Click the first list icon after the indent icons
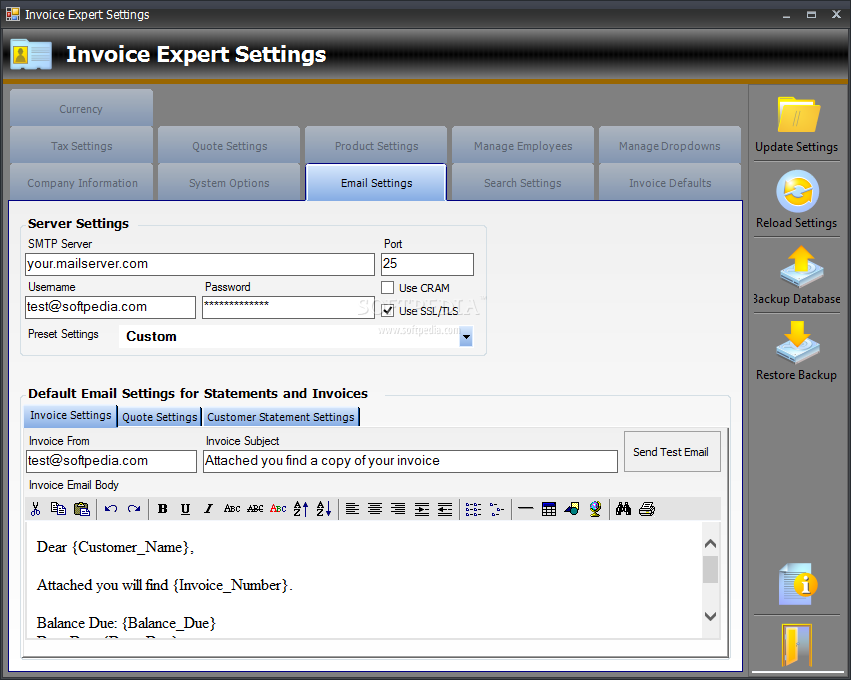The height and width of the screenshot is (680, 851). [x=473, y=509]
